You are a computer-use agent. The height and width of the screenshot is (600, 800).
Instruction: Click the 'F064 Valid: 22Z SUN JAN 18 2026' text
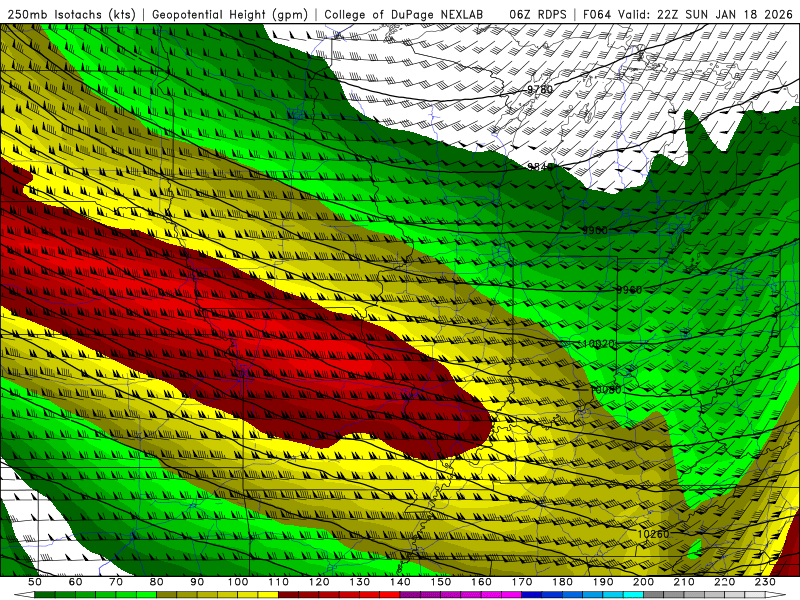click(x=688, y=14)
